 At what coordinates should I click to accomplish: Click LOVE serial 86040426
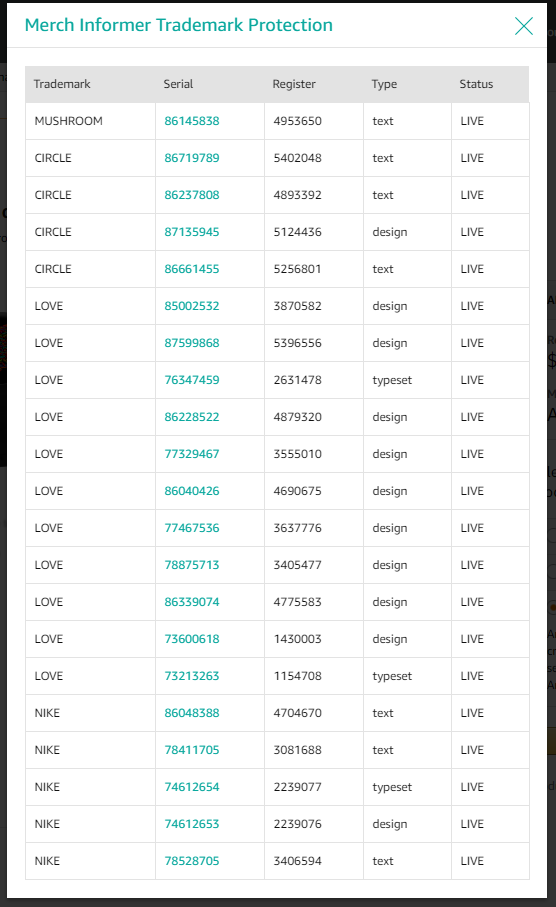click(192, 491)
